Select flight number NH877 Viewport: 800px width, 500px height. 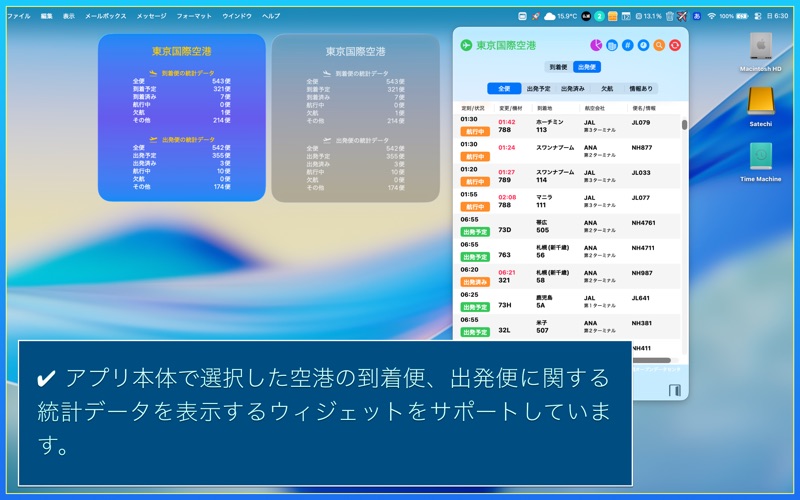(641, 148)
